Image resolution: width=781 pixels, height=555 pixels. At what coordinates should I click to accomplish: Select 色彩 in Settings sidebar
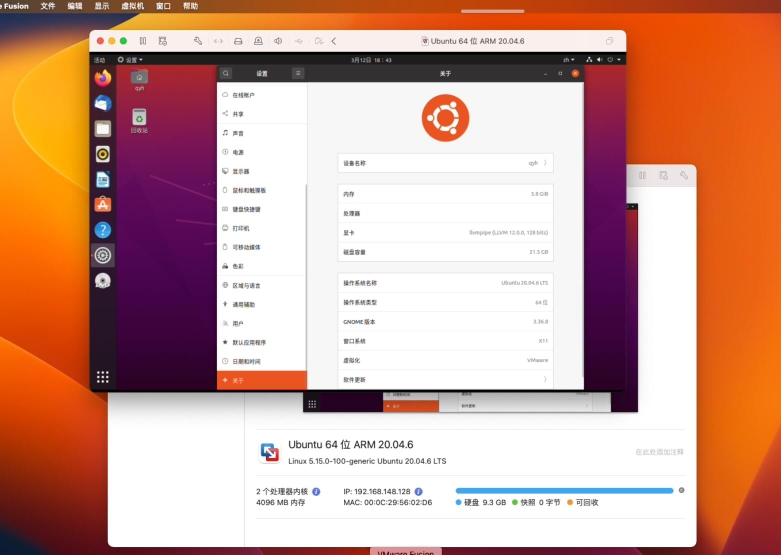tap(262, 266)
